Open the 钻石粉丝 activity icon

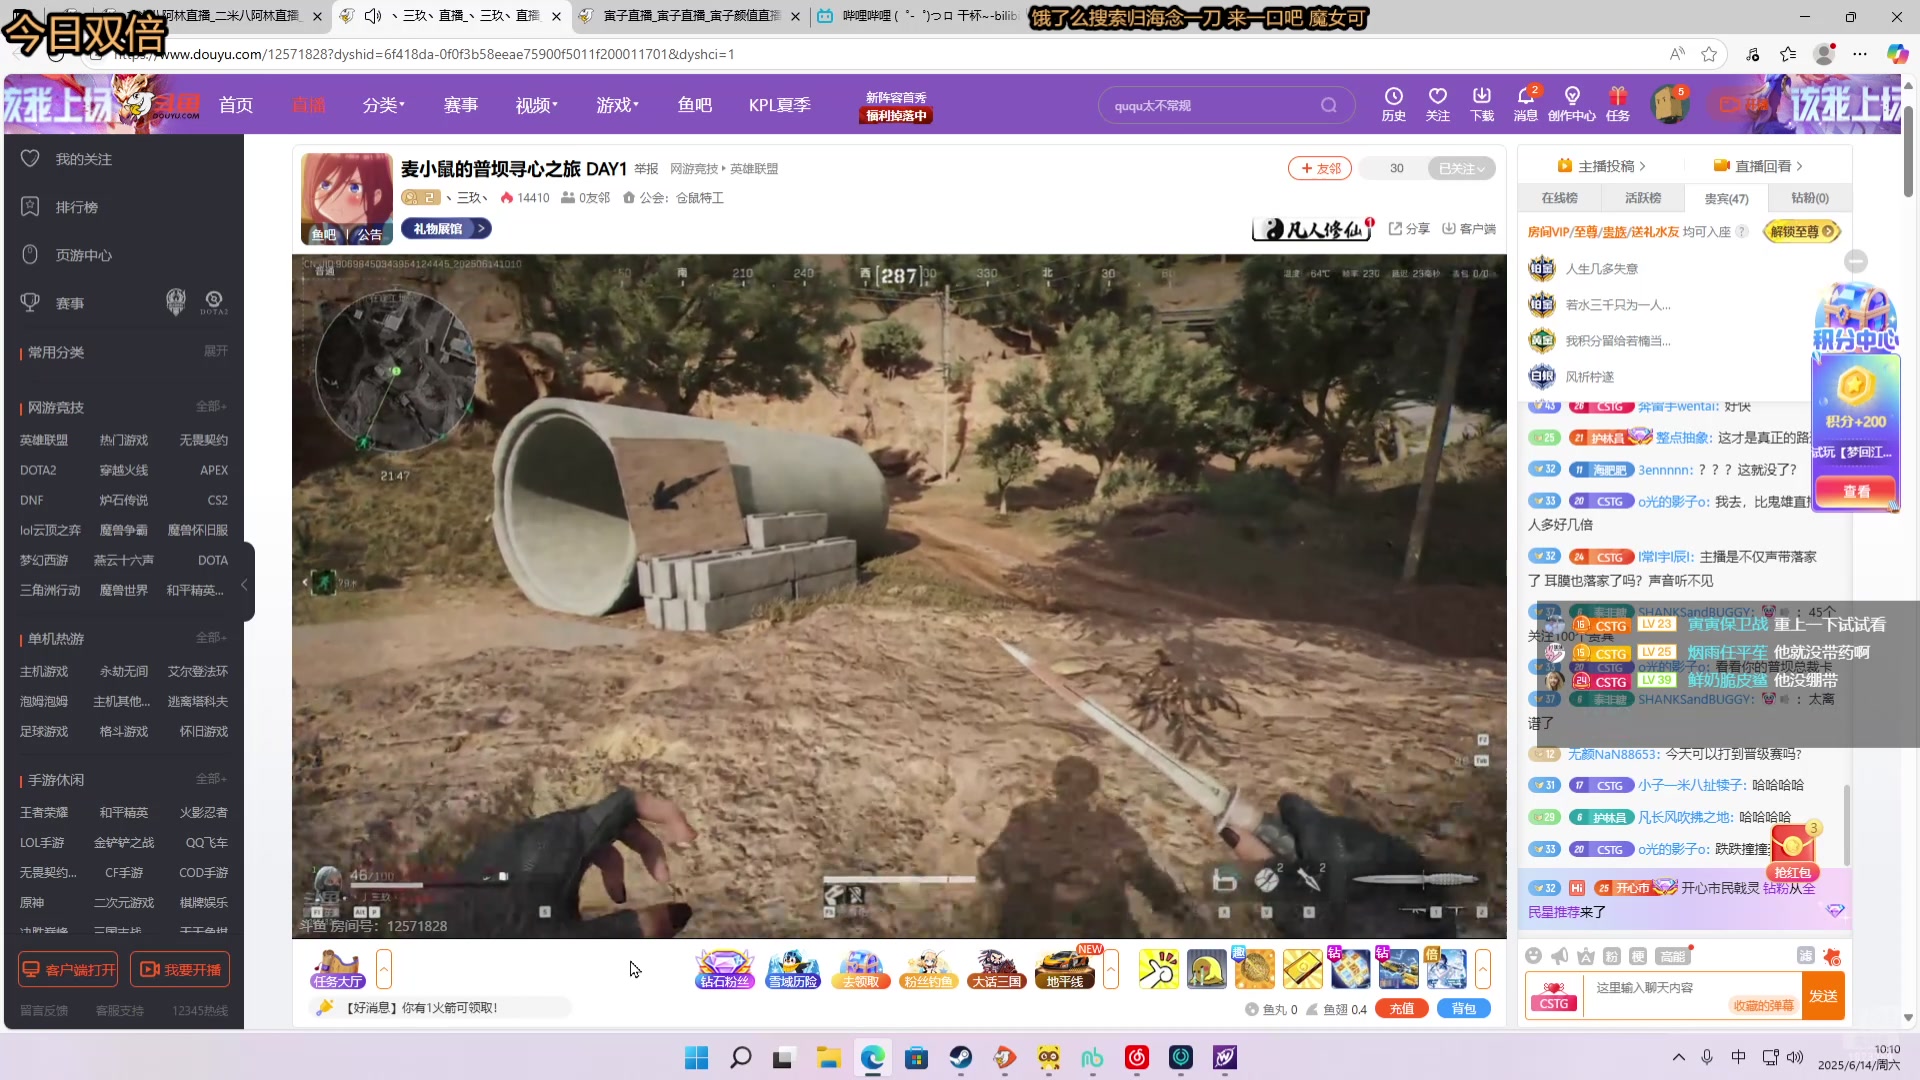(725, 968)
